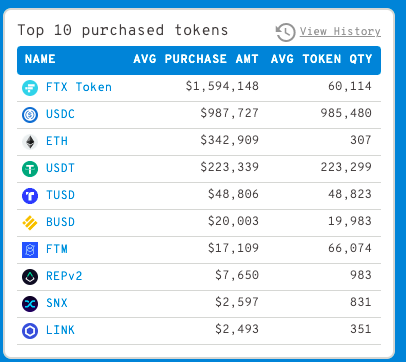Click the FTX Token logo icon

[30, 88]
